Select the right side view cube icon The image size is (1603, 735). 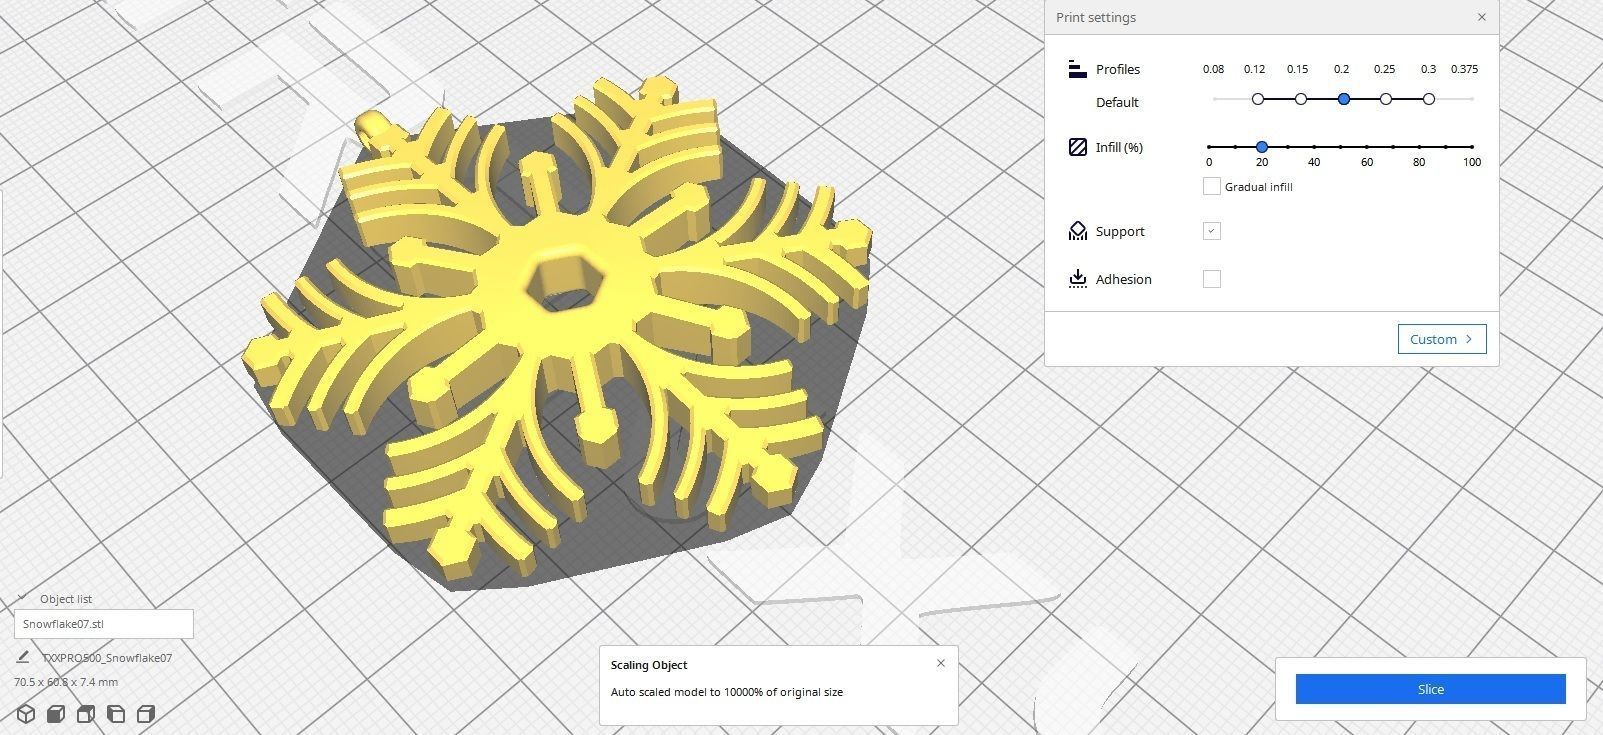(x=146, y=713)
